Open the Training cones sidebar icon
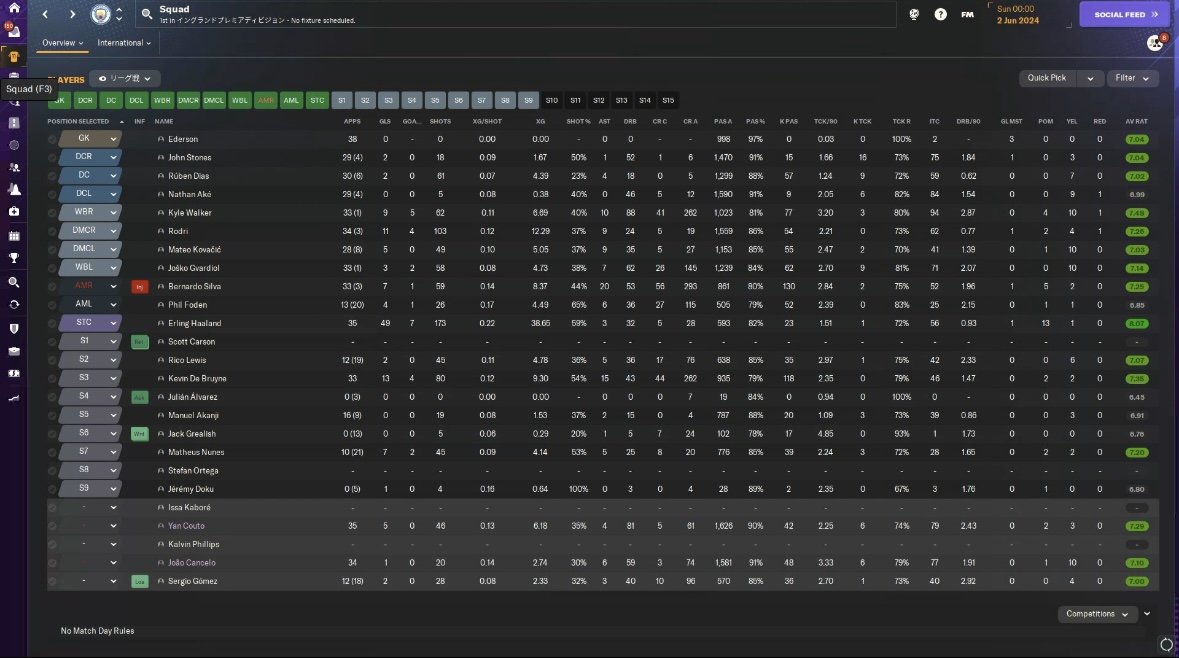 [14, 190]
